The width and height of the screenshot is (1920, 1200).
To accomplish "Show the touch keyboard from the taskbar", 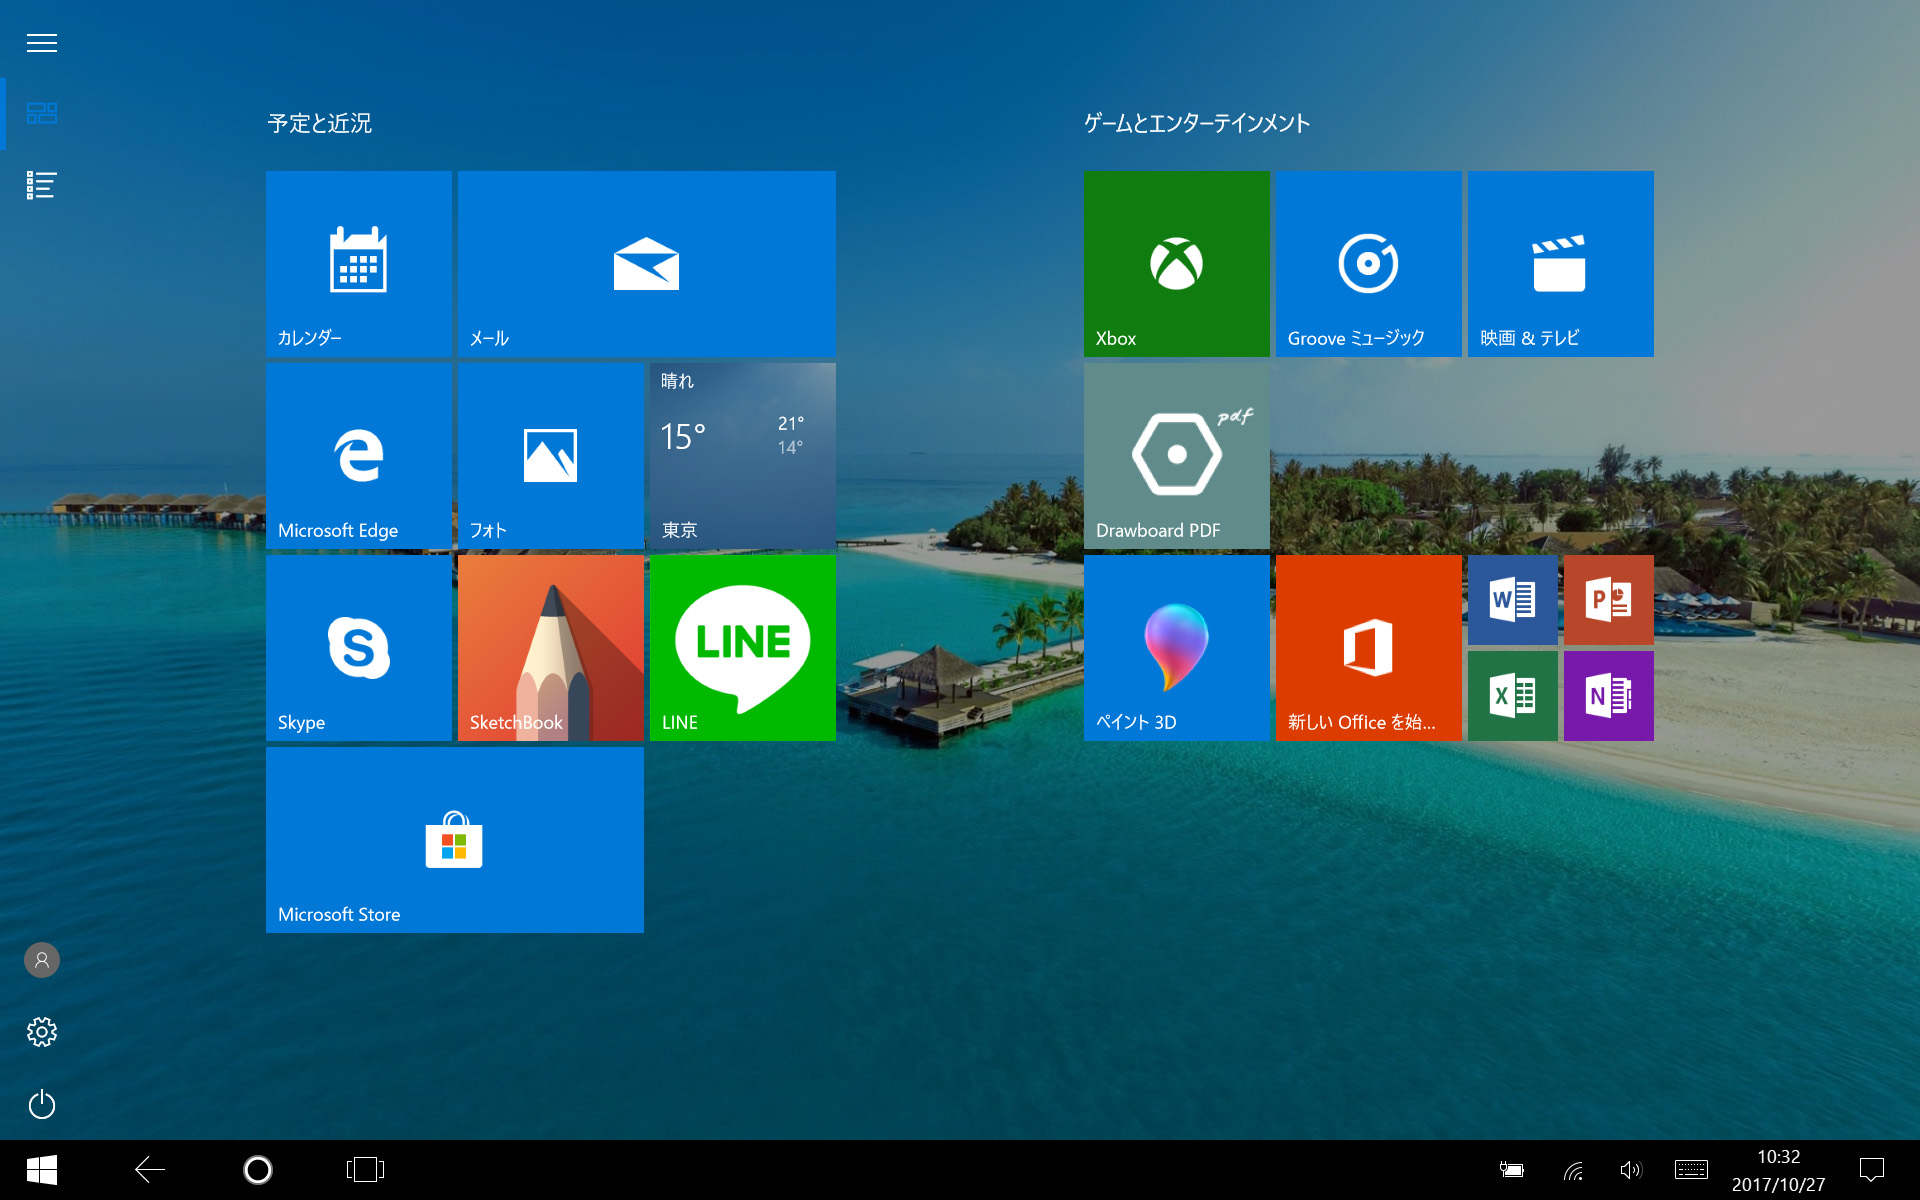I will [1690, 1170].
